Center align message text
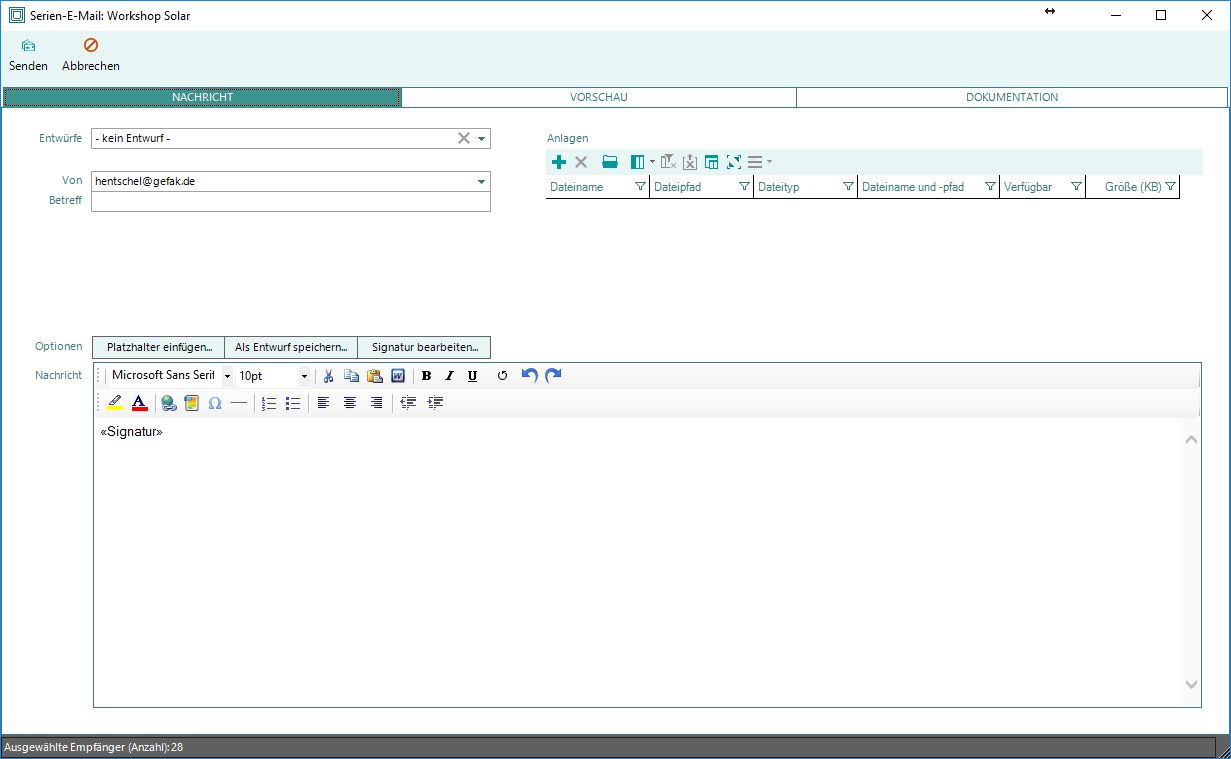The height and width of the screenshot is (759, 1231). pyautogui.click(x=349, y=403)
